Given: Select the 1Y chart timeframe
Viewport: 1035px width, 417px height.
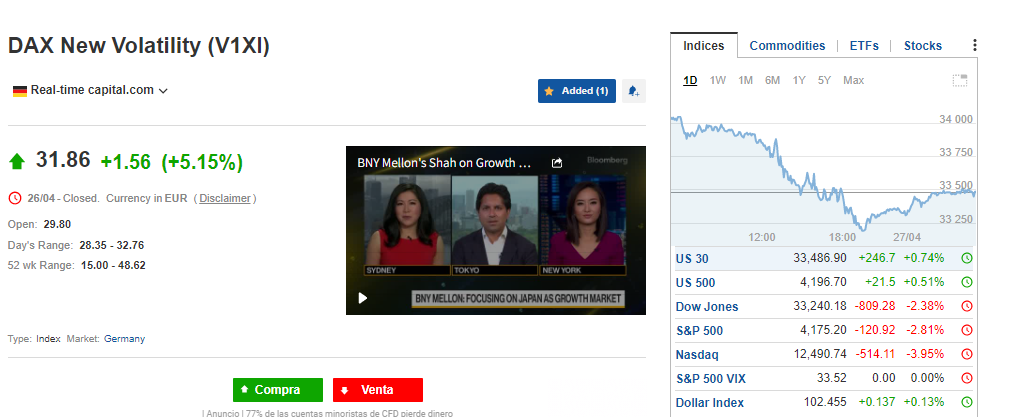Looking at the screenshot, I should tap(798, 80).
